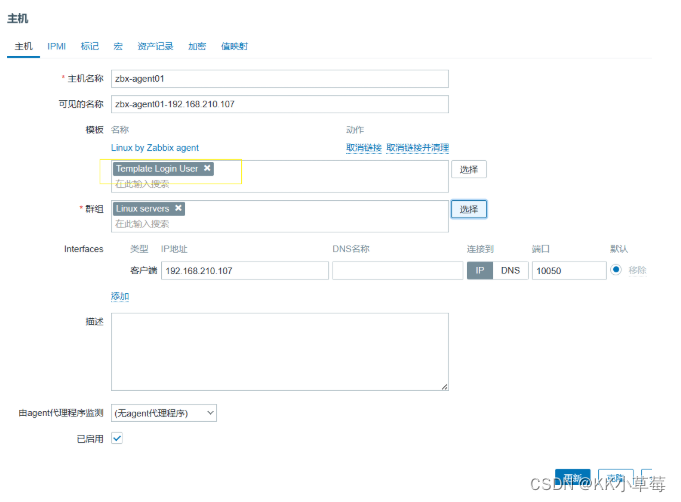Open the 资产记录 tab
The height and width of the screenshot is (502, 681).
[x=155, y=46]
